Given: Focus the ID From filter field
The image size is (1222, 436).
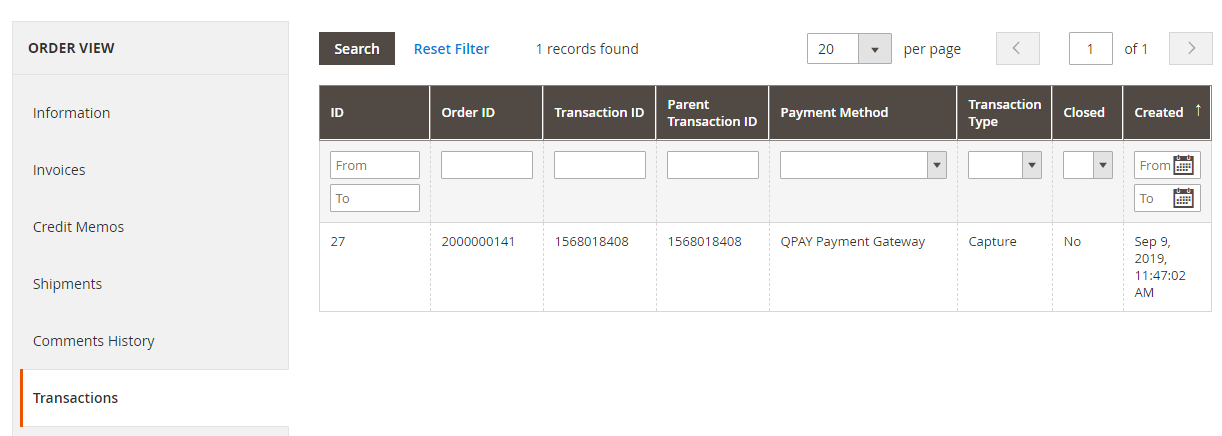Looking at the screenshot, I should 374,165.
